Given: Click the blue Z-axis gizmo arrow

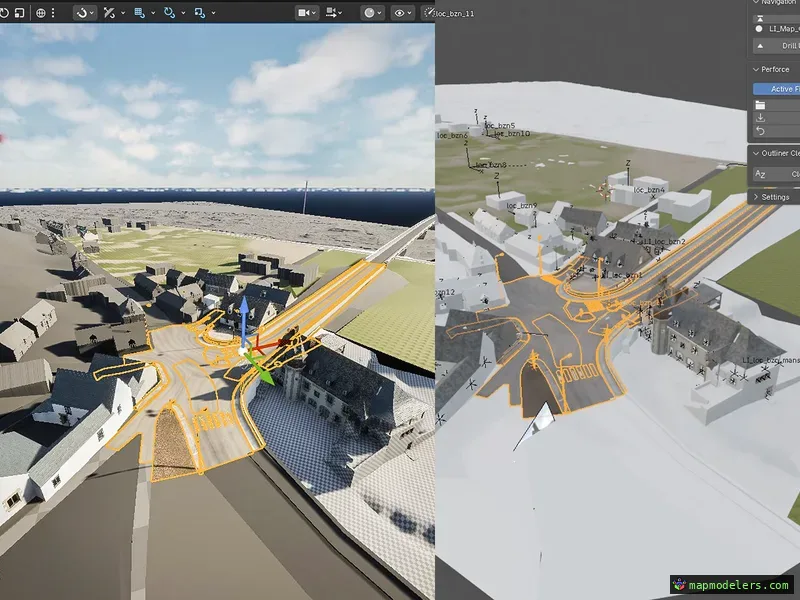Looking at the screenshot, I should (x=244, y=307).
